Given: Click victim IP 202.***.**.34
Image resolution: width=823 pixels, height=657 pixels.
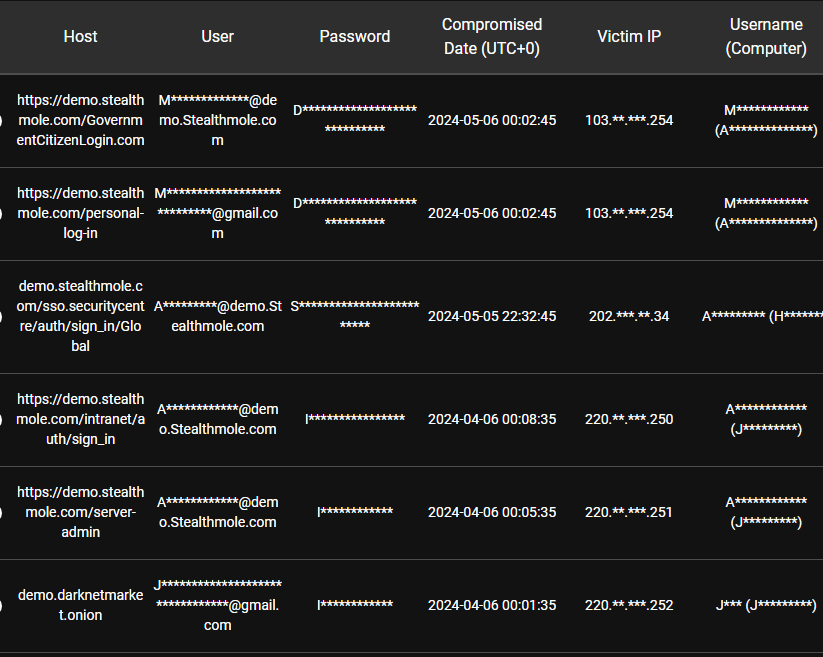Looking at the screenshot, I should (629, 316).
